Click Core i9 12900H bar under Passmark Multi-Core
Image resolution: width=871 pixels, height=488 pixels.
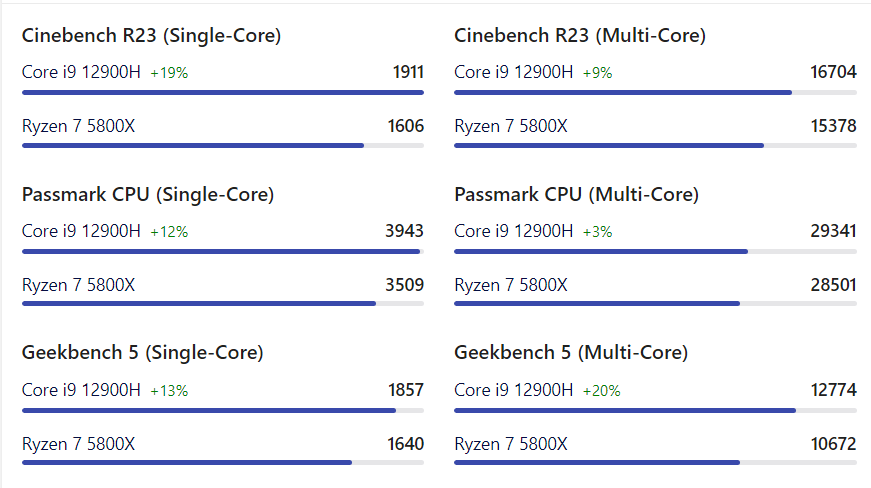click(x=655, y=251)
